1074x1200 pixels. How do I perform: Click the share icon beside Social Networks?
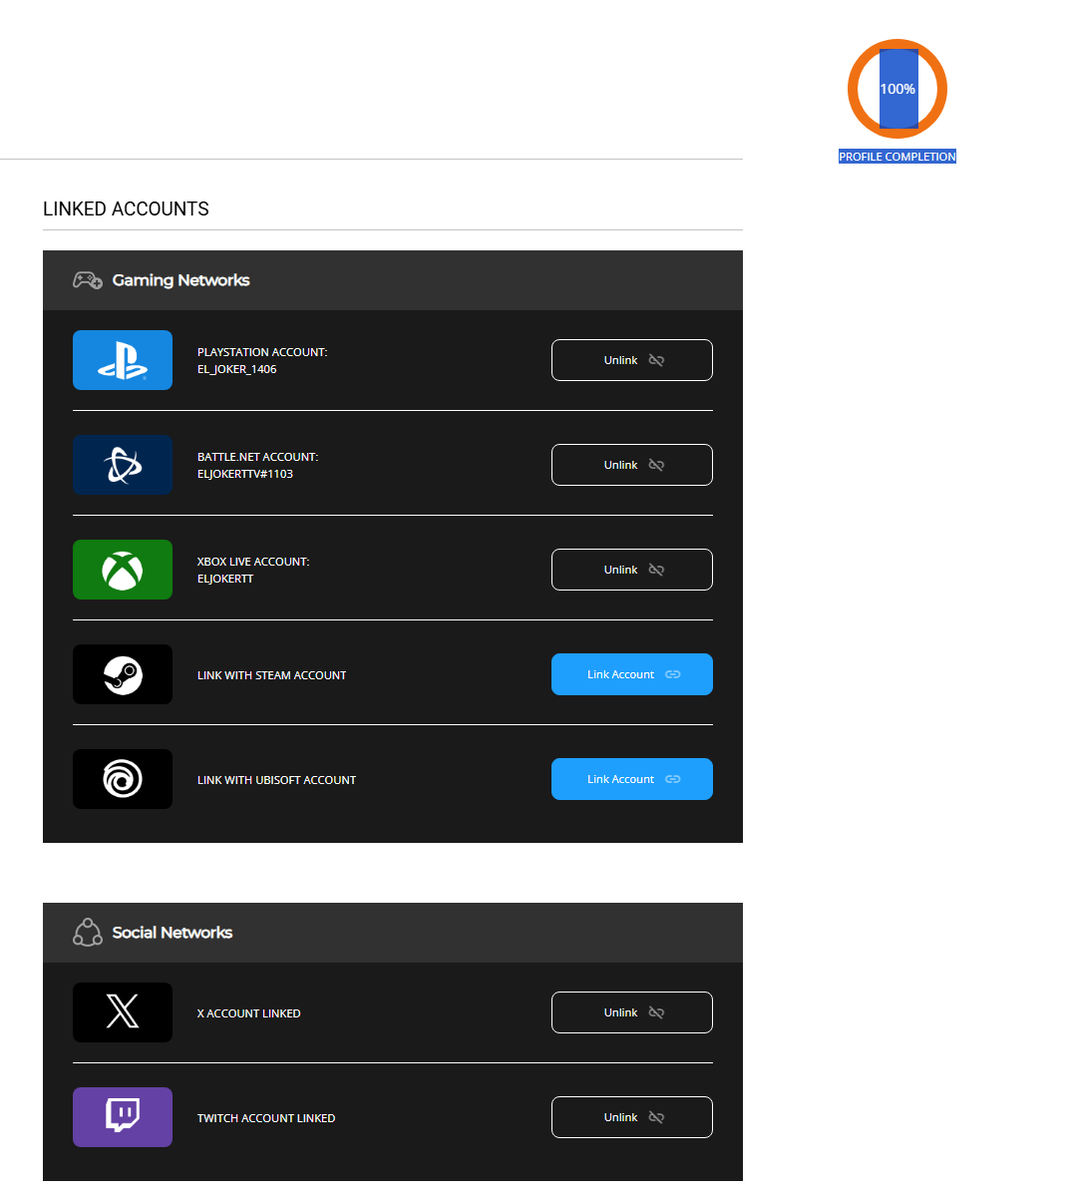click(x=88, y=932)
